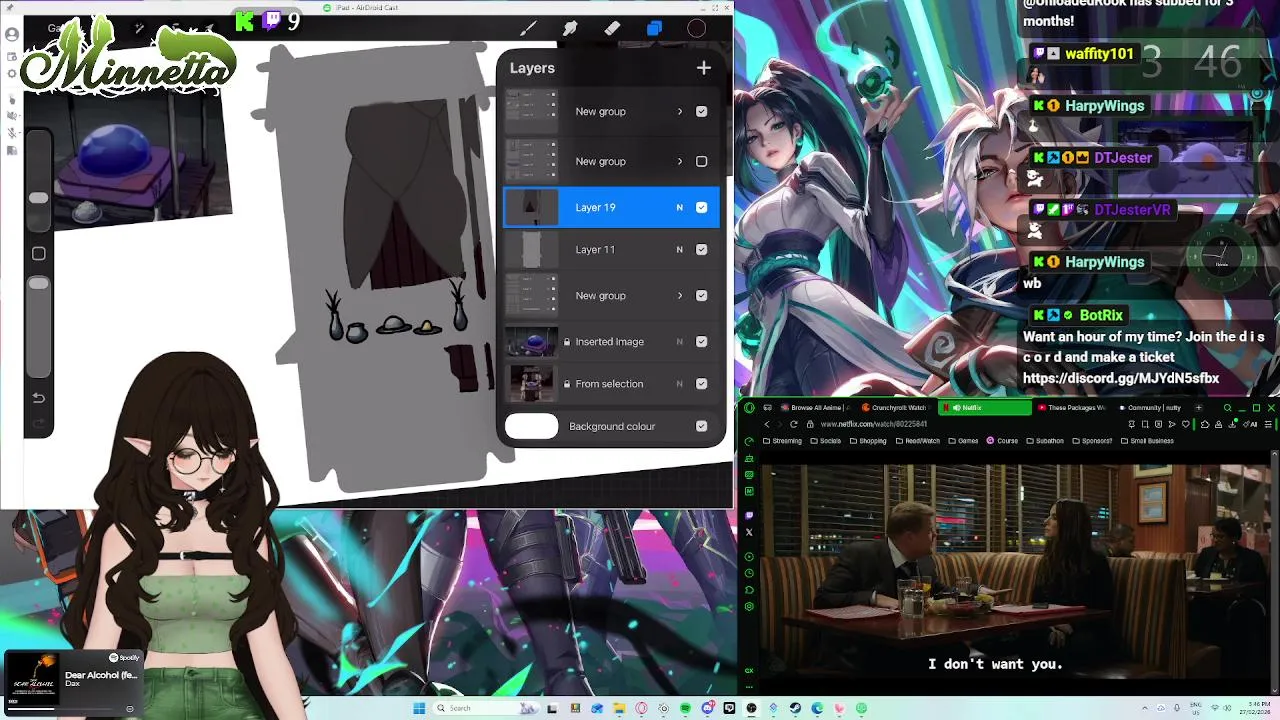The width and height of the screenshot is (1280, 720).
Task: Toggle Layer 11 visibility checkbox
Action: pyautogui.click(x=701, y=249)
